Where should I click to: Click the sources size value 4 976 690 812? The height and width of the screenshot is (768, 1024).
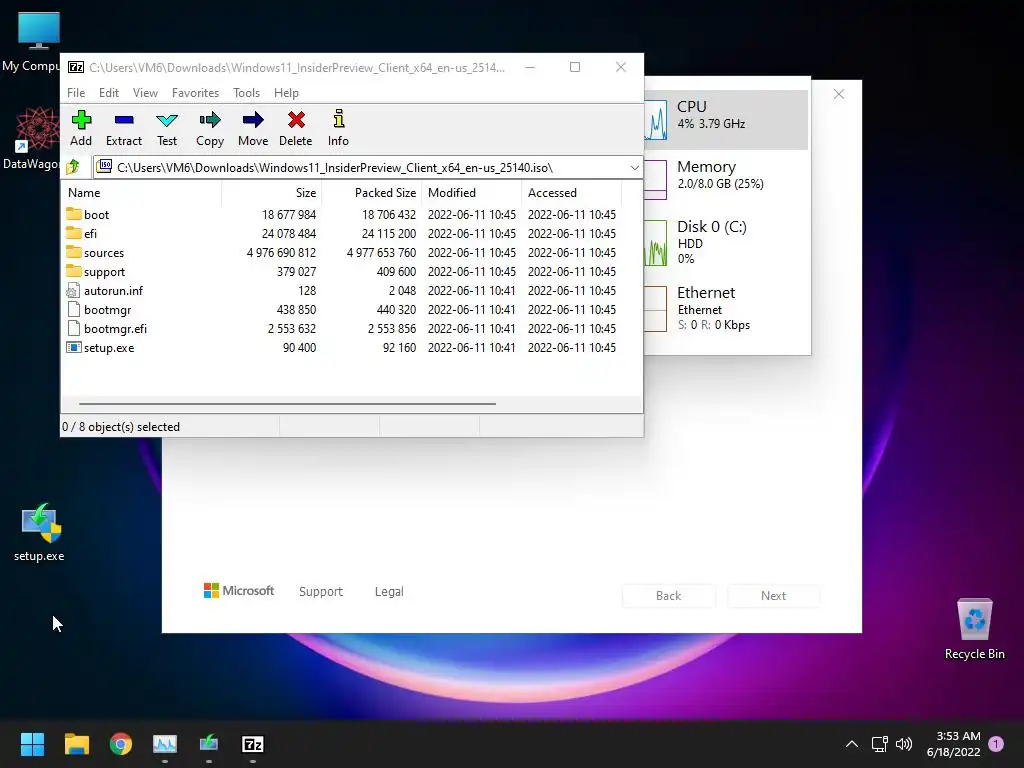pyautogui.click(x=281, y=252)
